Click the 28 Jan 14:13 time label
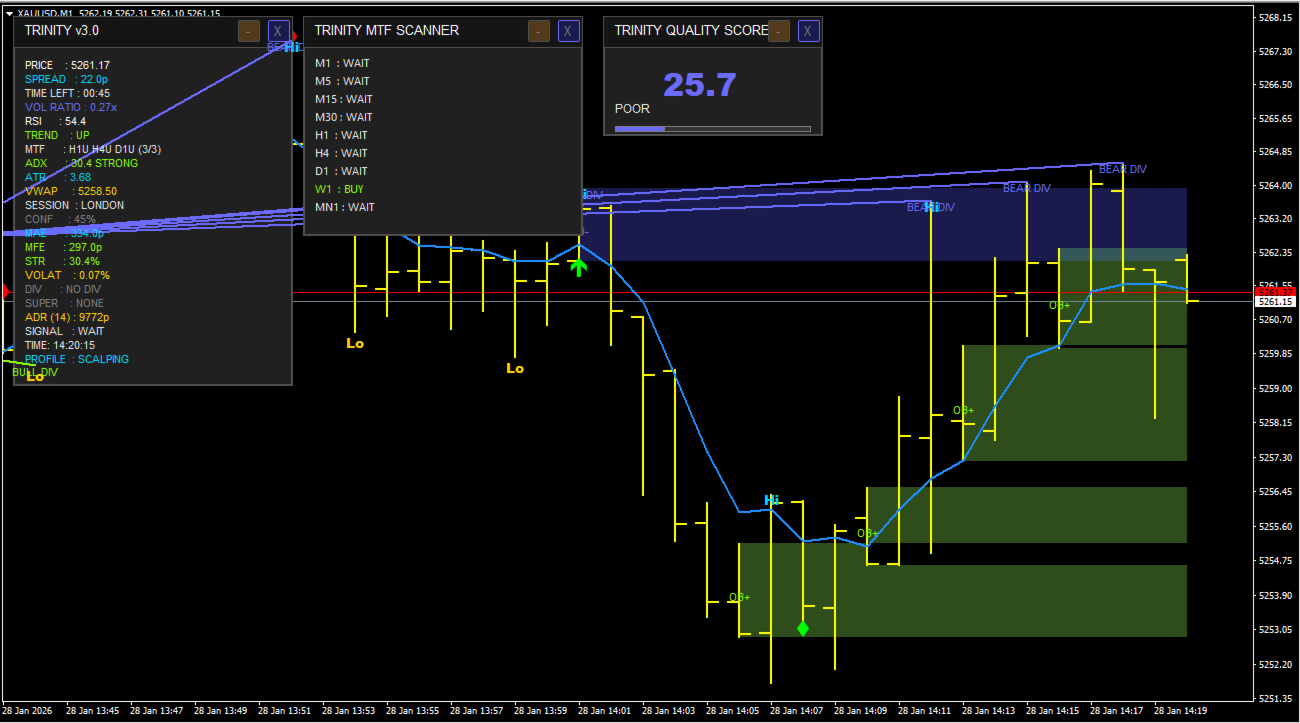The image size is (1300, 723). click(x=989, y=711)
